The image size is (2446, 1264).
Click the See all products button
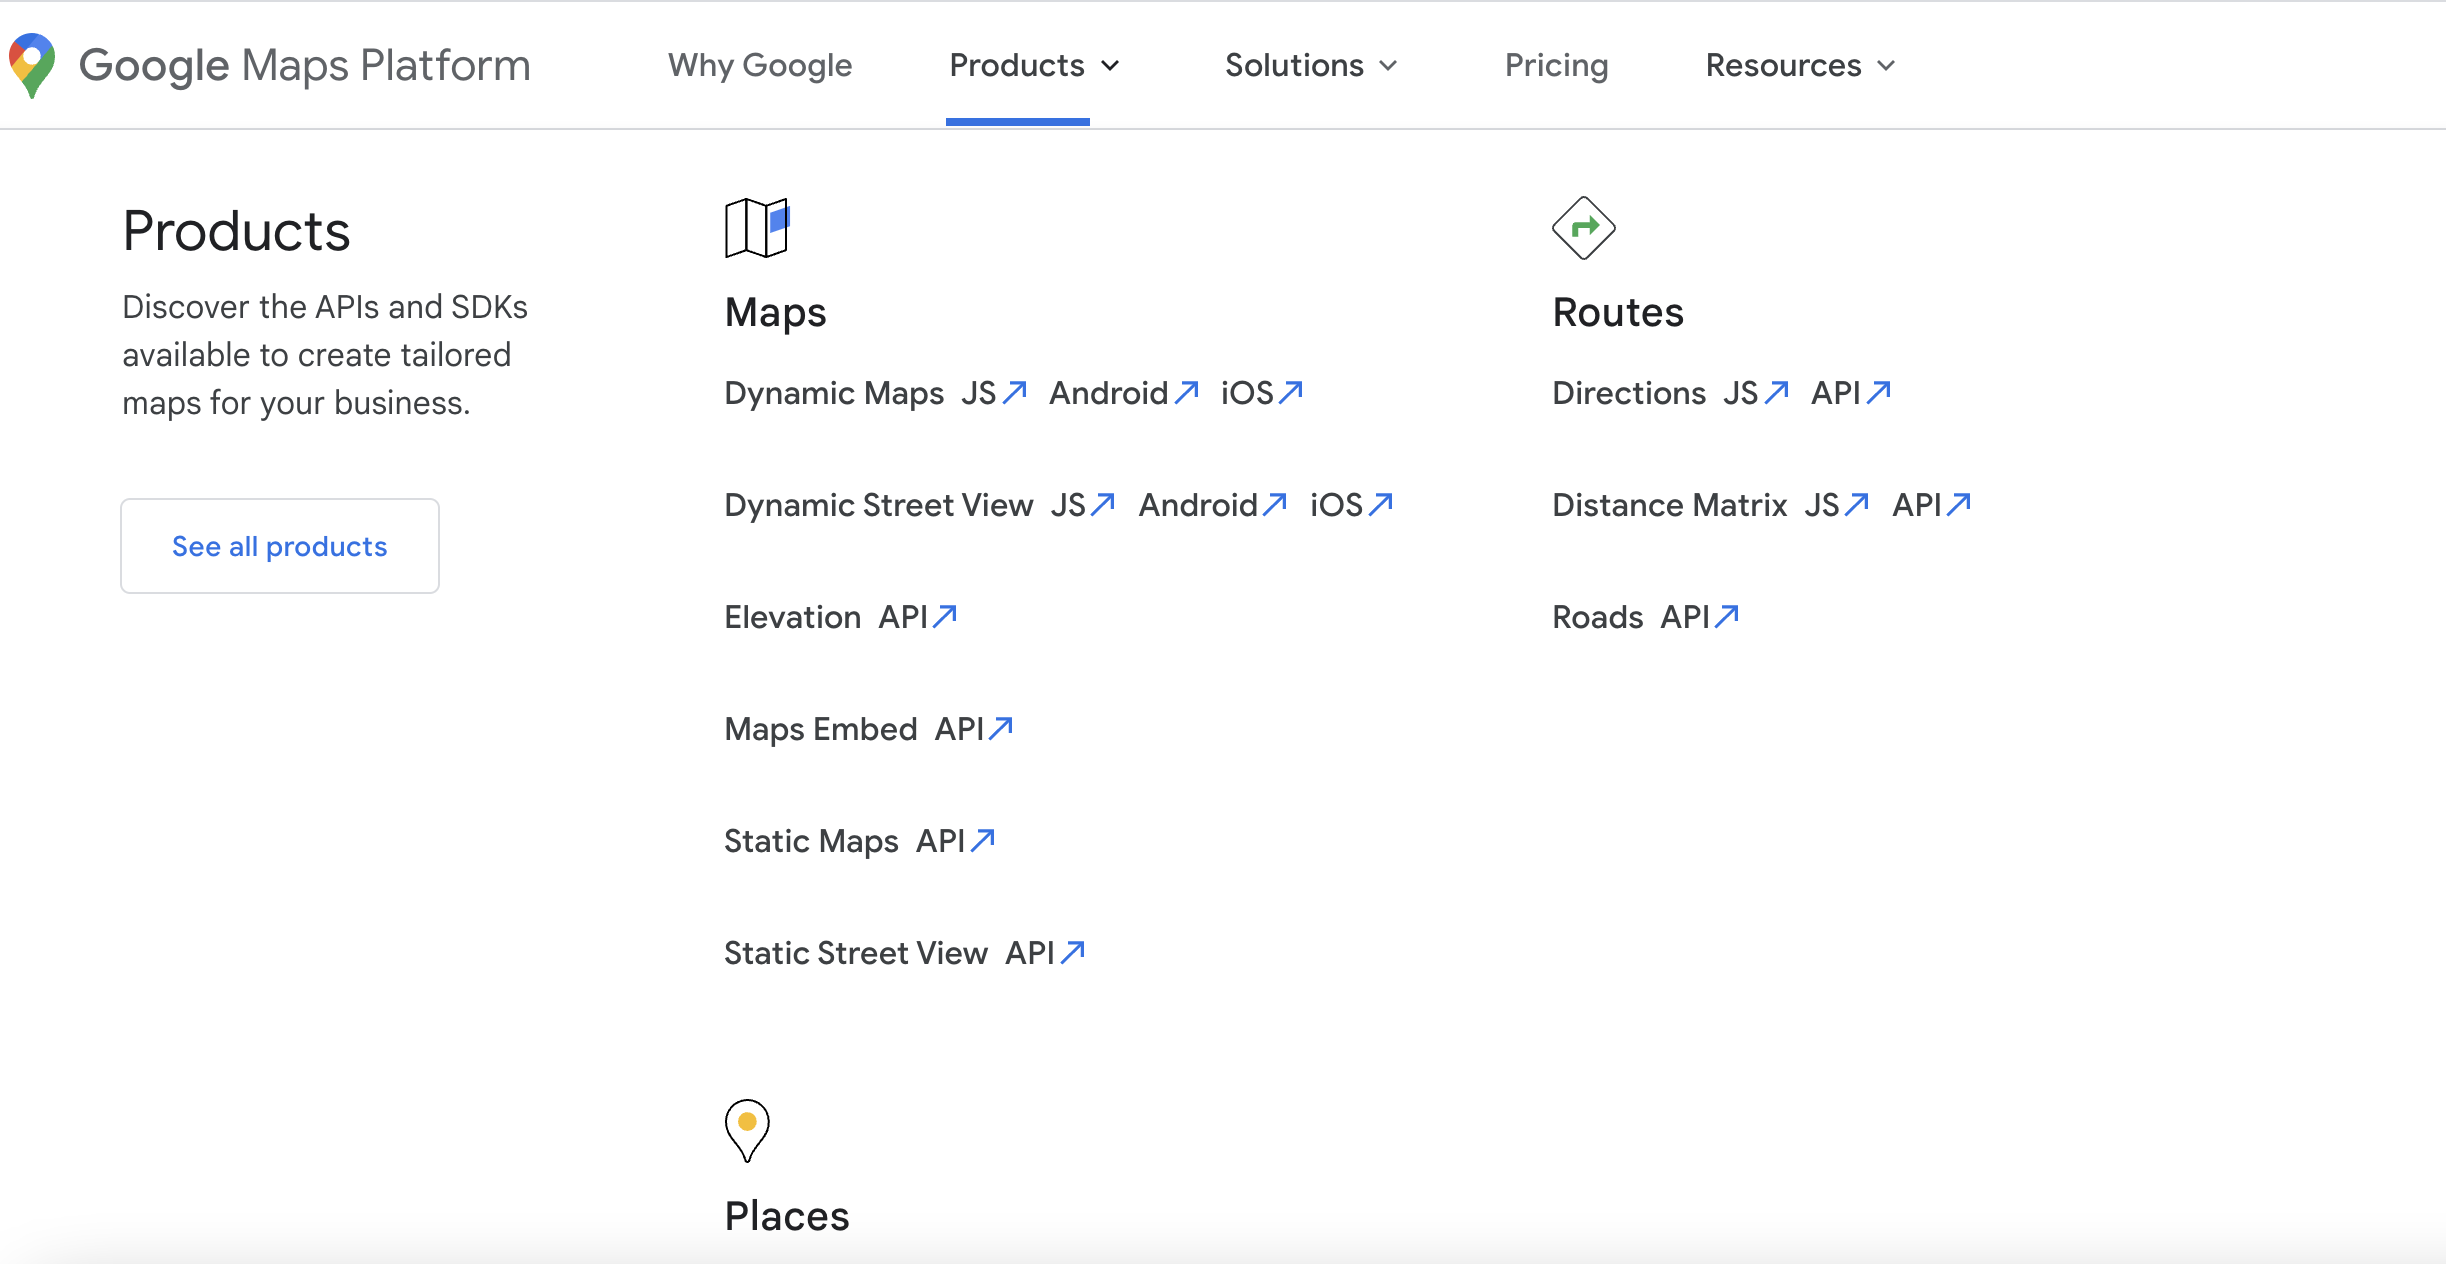click(280, 546)
